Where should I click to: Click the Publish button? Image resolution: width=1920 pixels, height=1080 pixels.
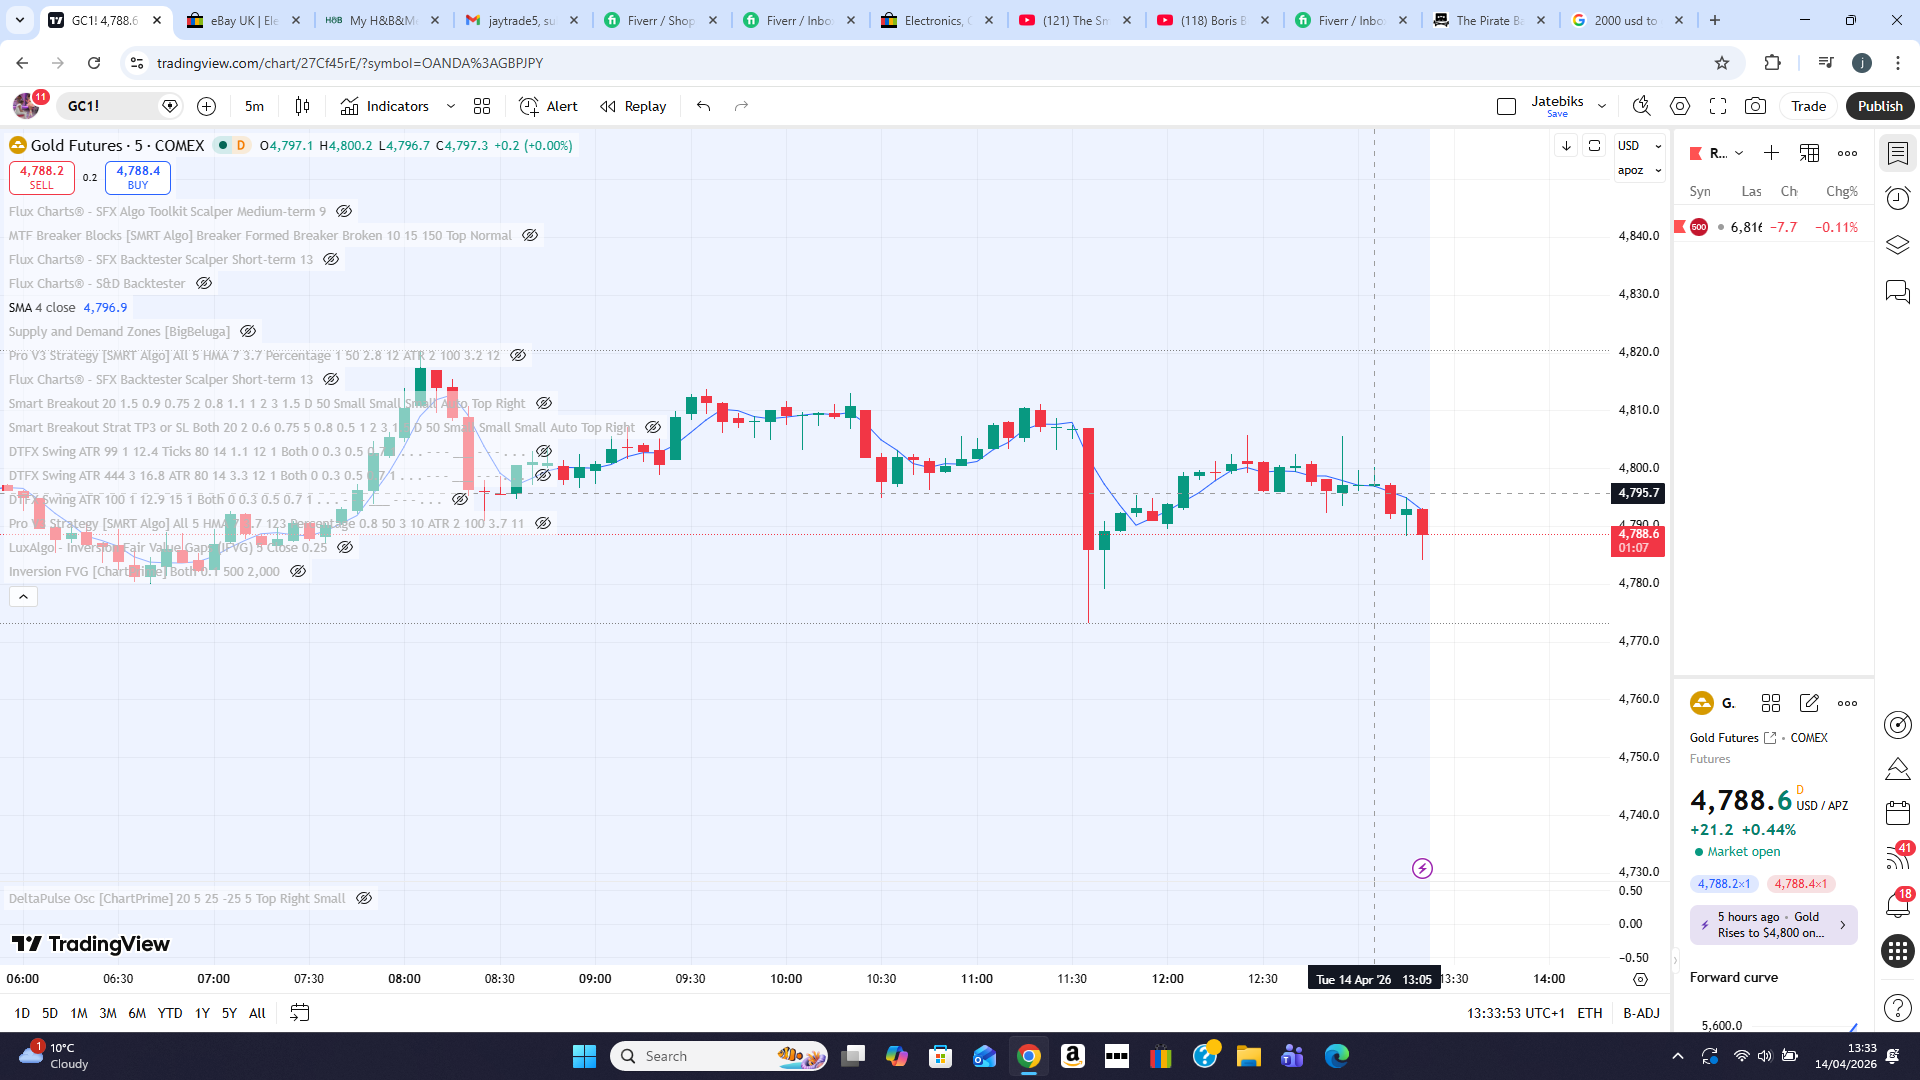tap(1879, 106)
